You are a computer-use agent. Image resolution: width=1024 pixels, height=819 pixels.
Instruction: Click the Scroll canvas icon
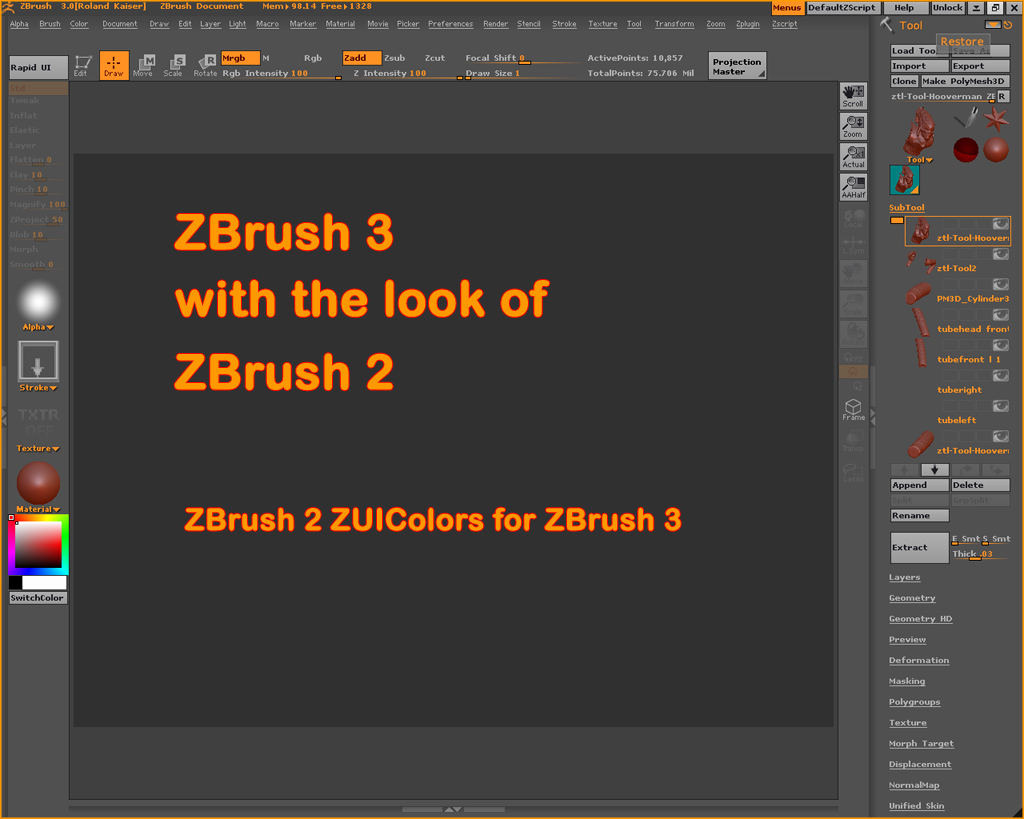coord(853,96)
